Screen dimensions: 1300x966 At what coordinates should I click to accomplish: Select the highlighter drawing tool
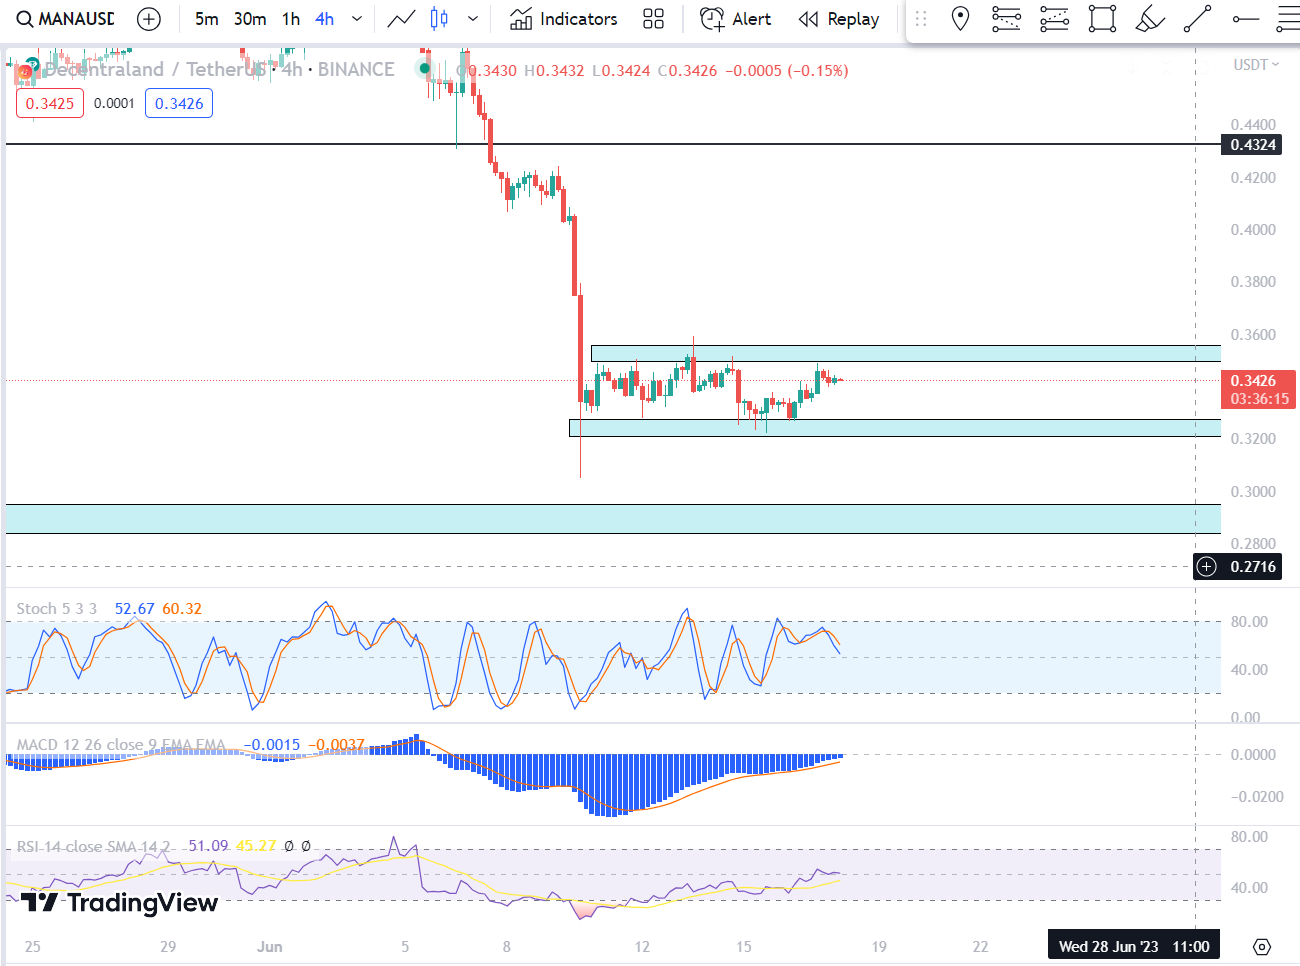point(1150,19)
